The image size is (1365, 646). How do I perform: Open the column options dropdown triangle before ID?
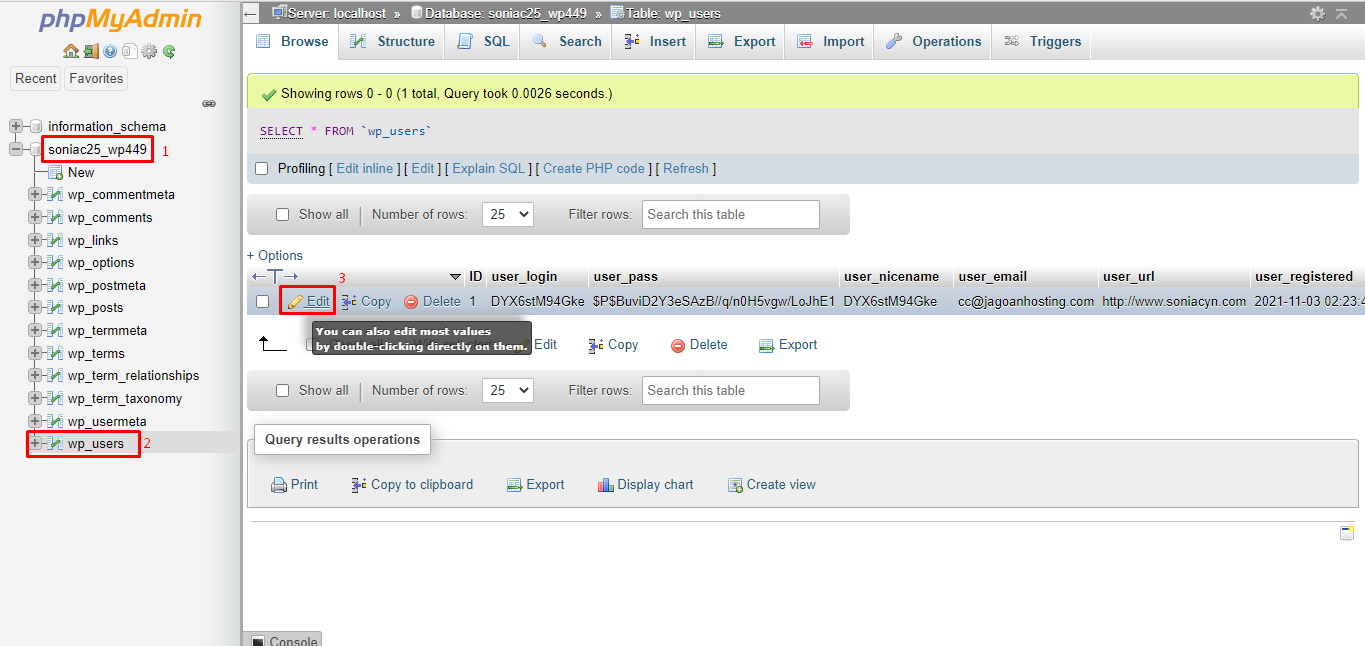click(x=456, y=277)
